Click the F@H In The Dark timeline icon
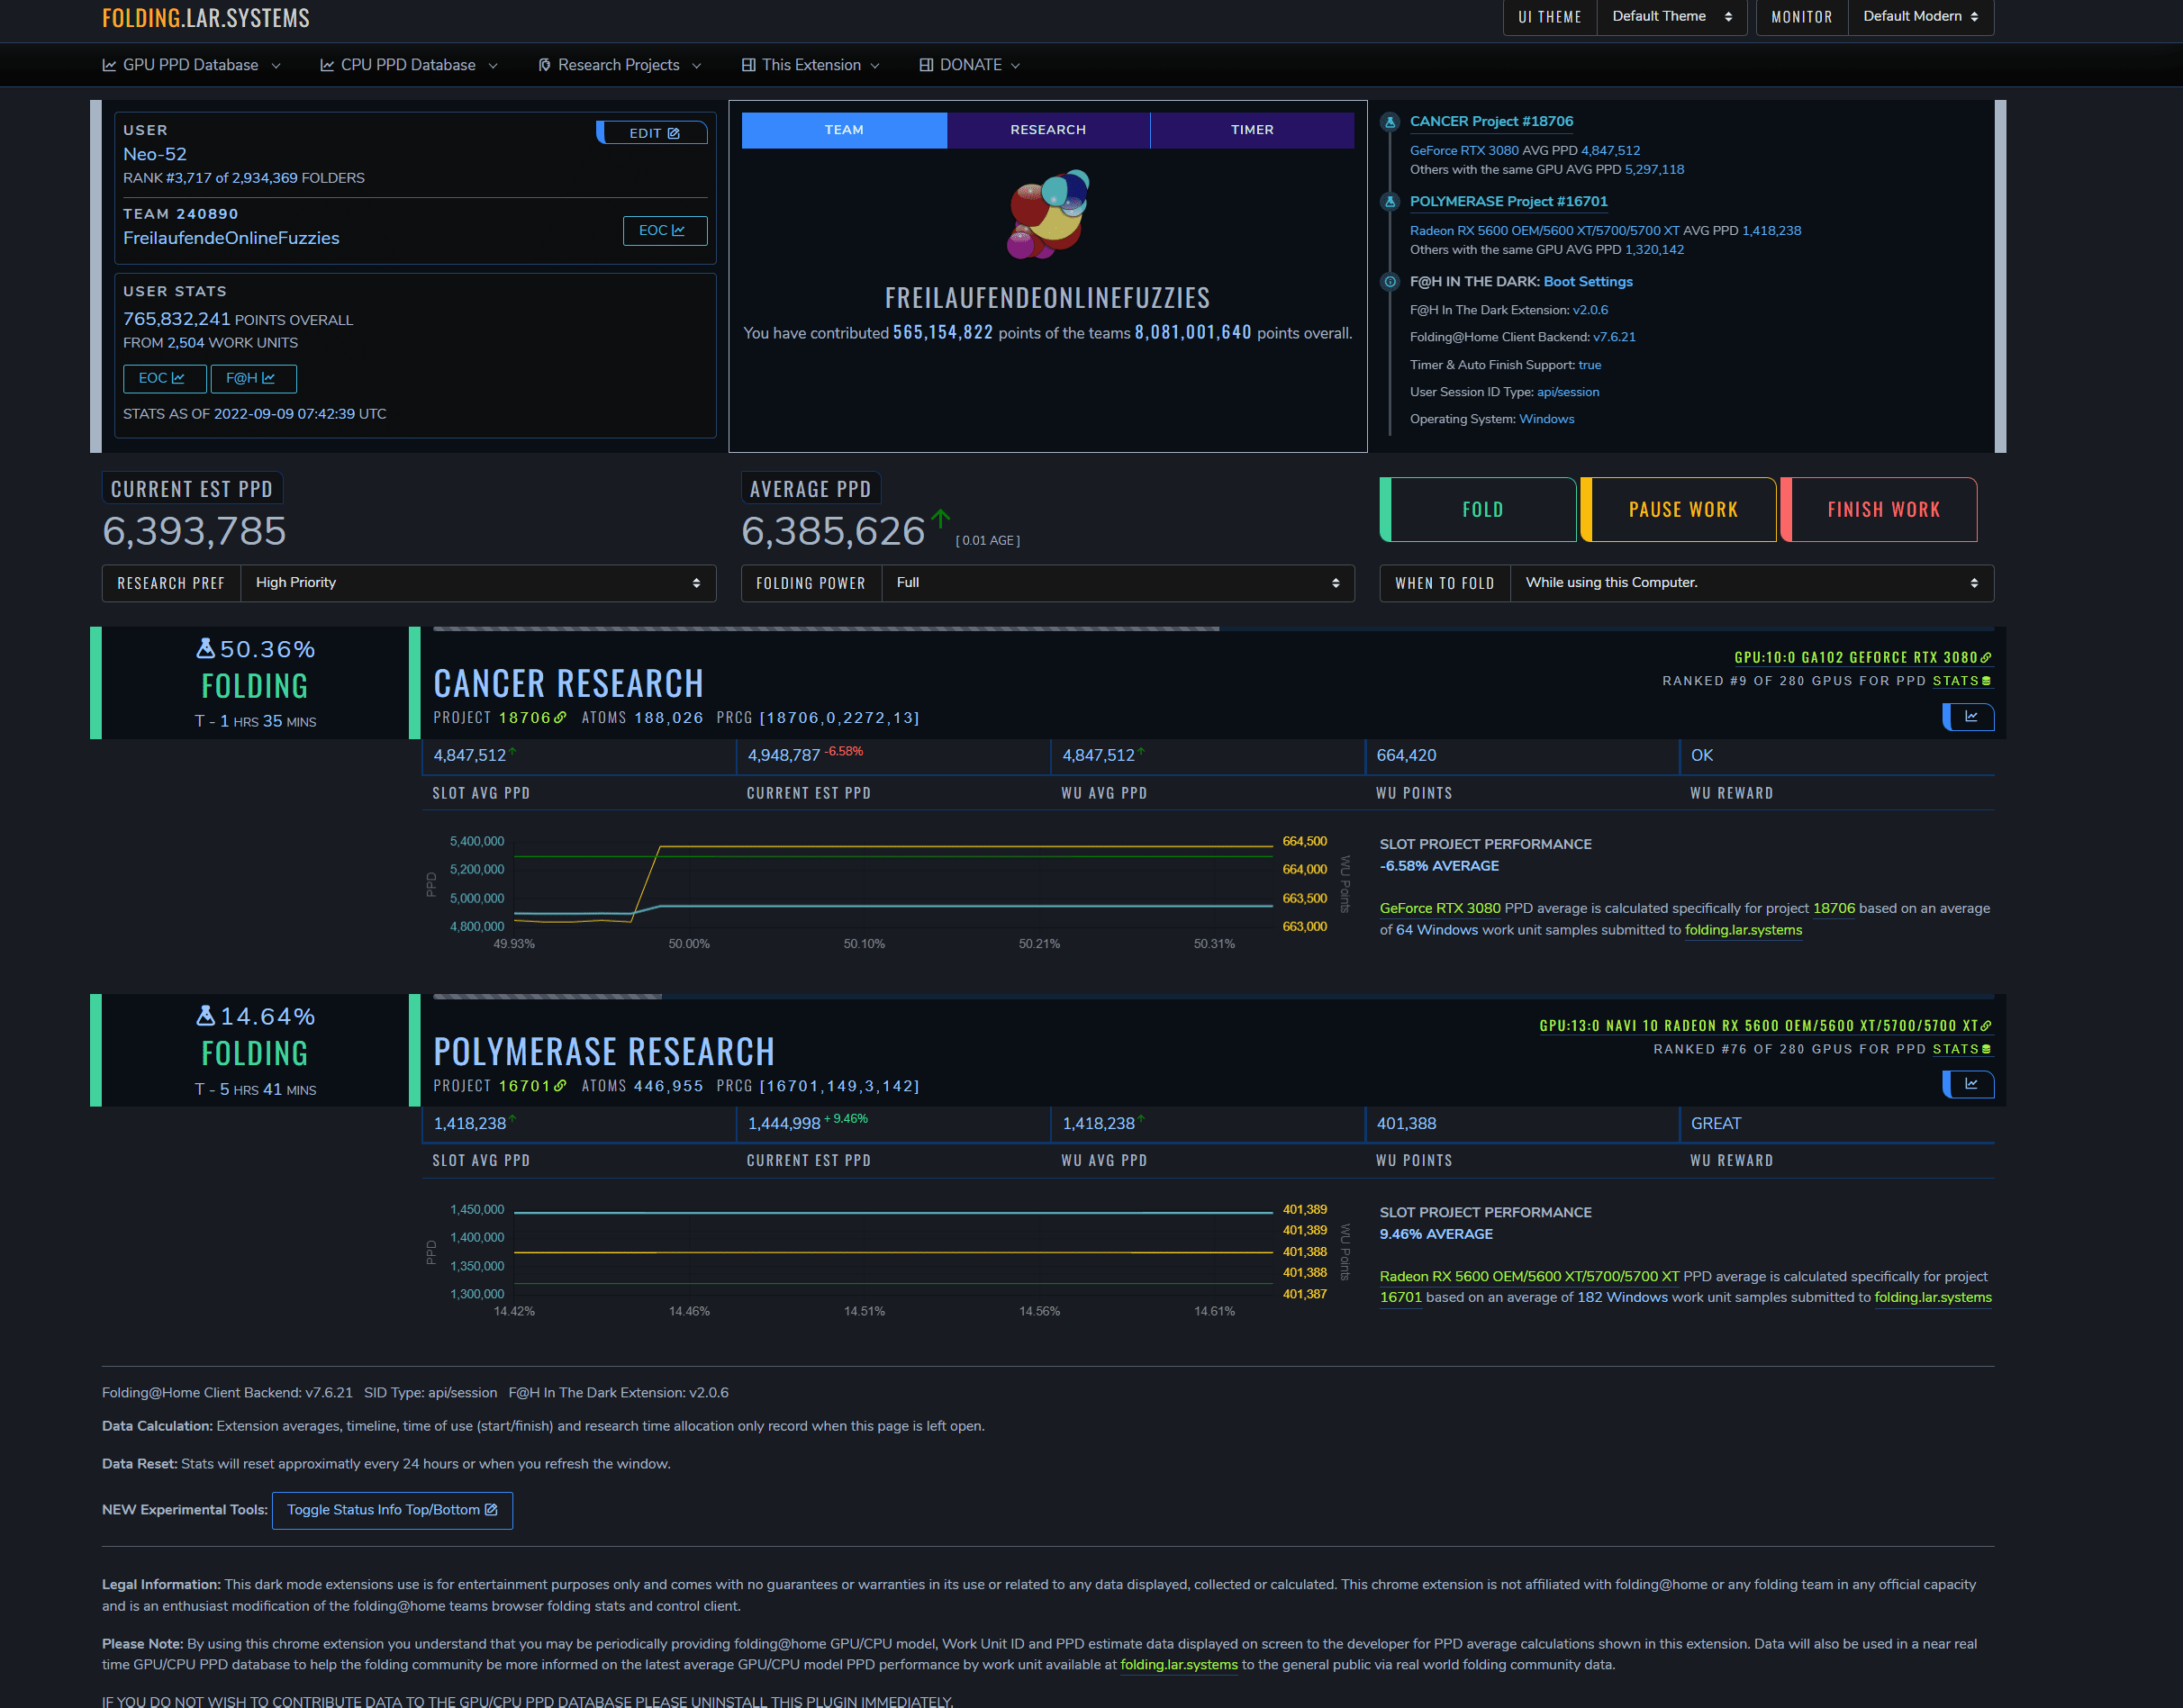Viewport: 2183px width, 1708px height. pyautogui.click(x=1390, y=282)
